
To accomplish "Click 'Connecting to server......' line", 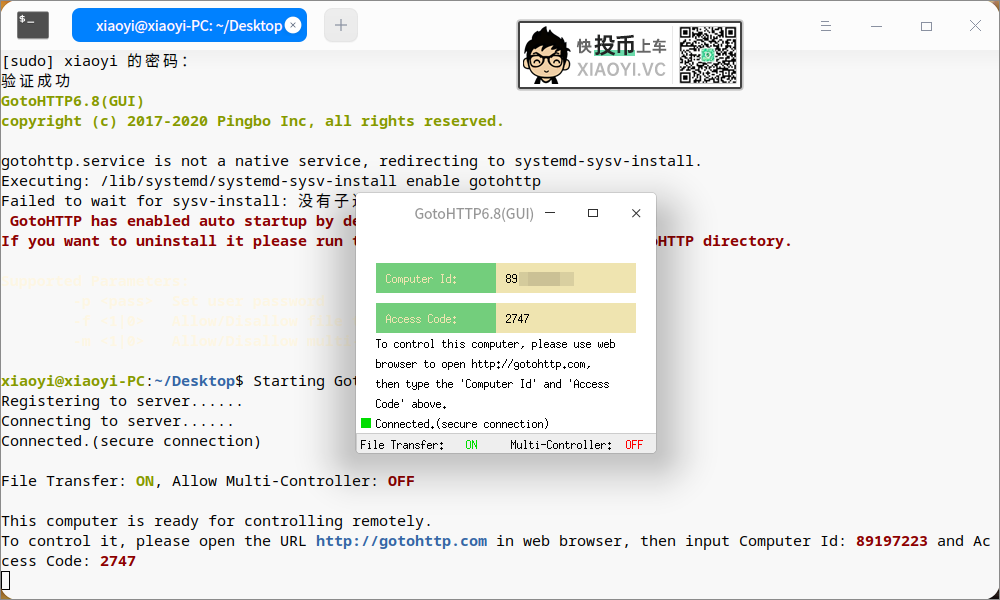I will click(117, 421).
